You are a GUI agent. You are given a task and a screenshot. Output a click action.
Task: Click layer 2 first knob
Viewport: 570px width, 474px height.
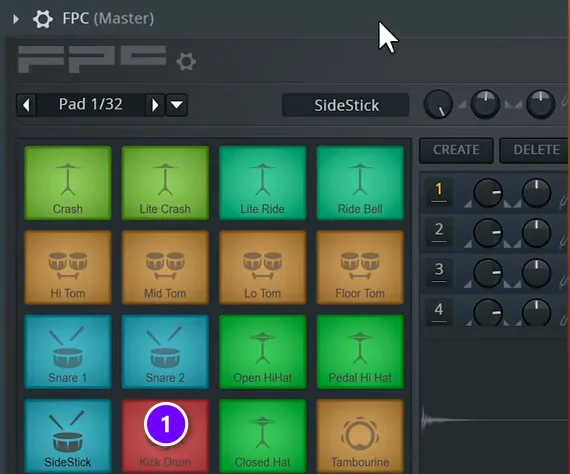tap(488, 233)
